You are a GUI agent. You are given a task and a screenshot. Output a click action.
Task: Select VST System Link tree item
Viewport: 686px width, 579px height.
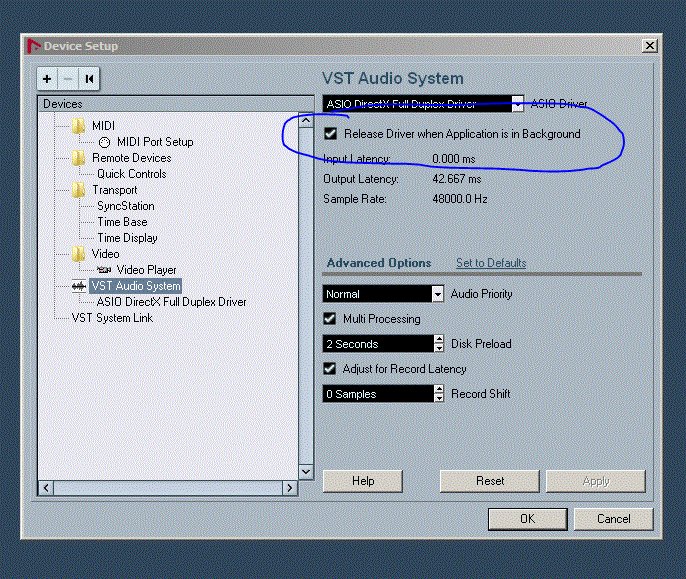coord(112,318)
